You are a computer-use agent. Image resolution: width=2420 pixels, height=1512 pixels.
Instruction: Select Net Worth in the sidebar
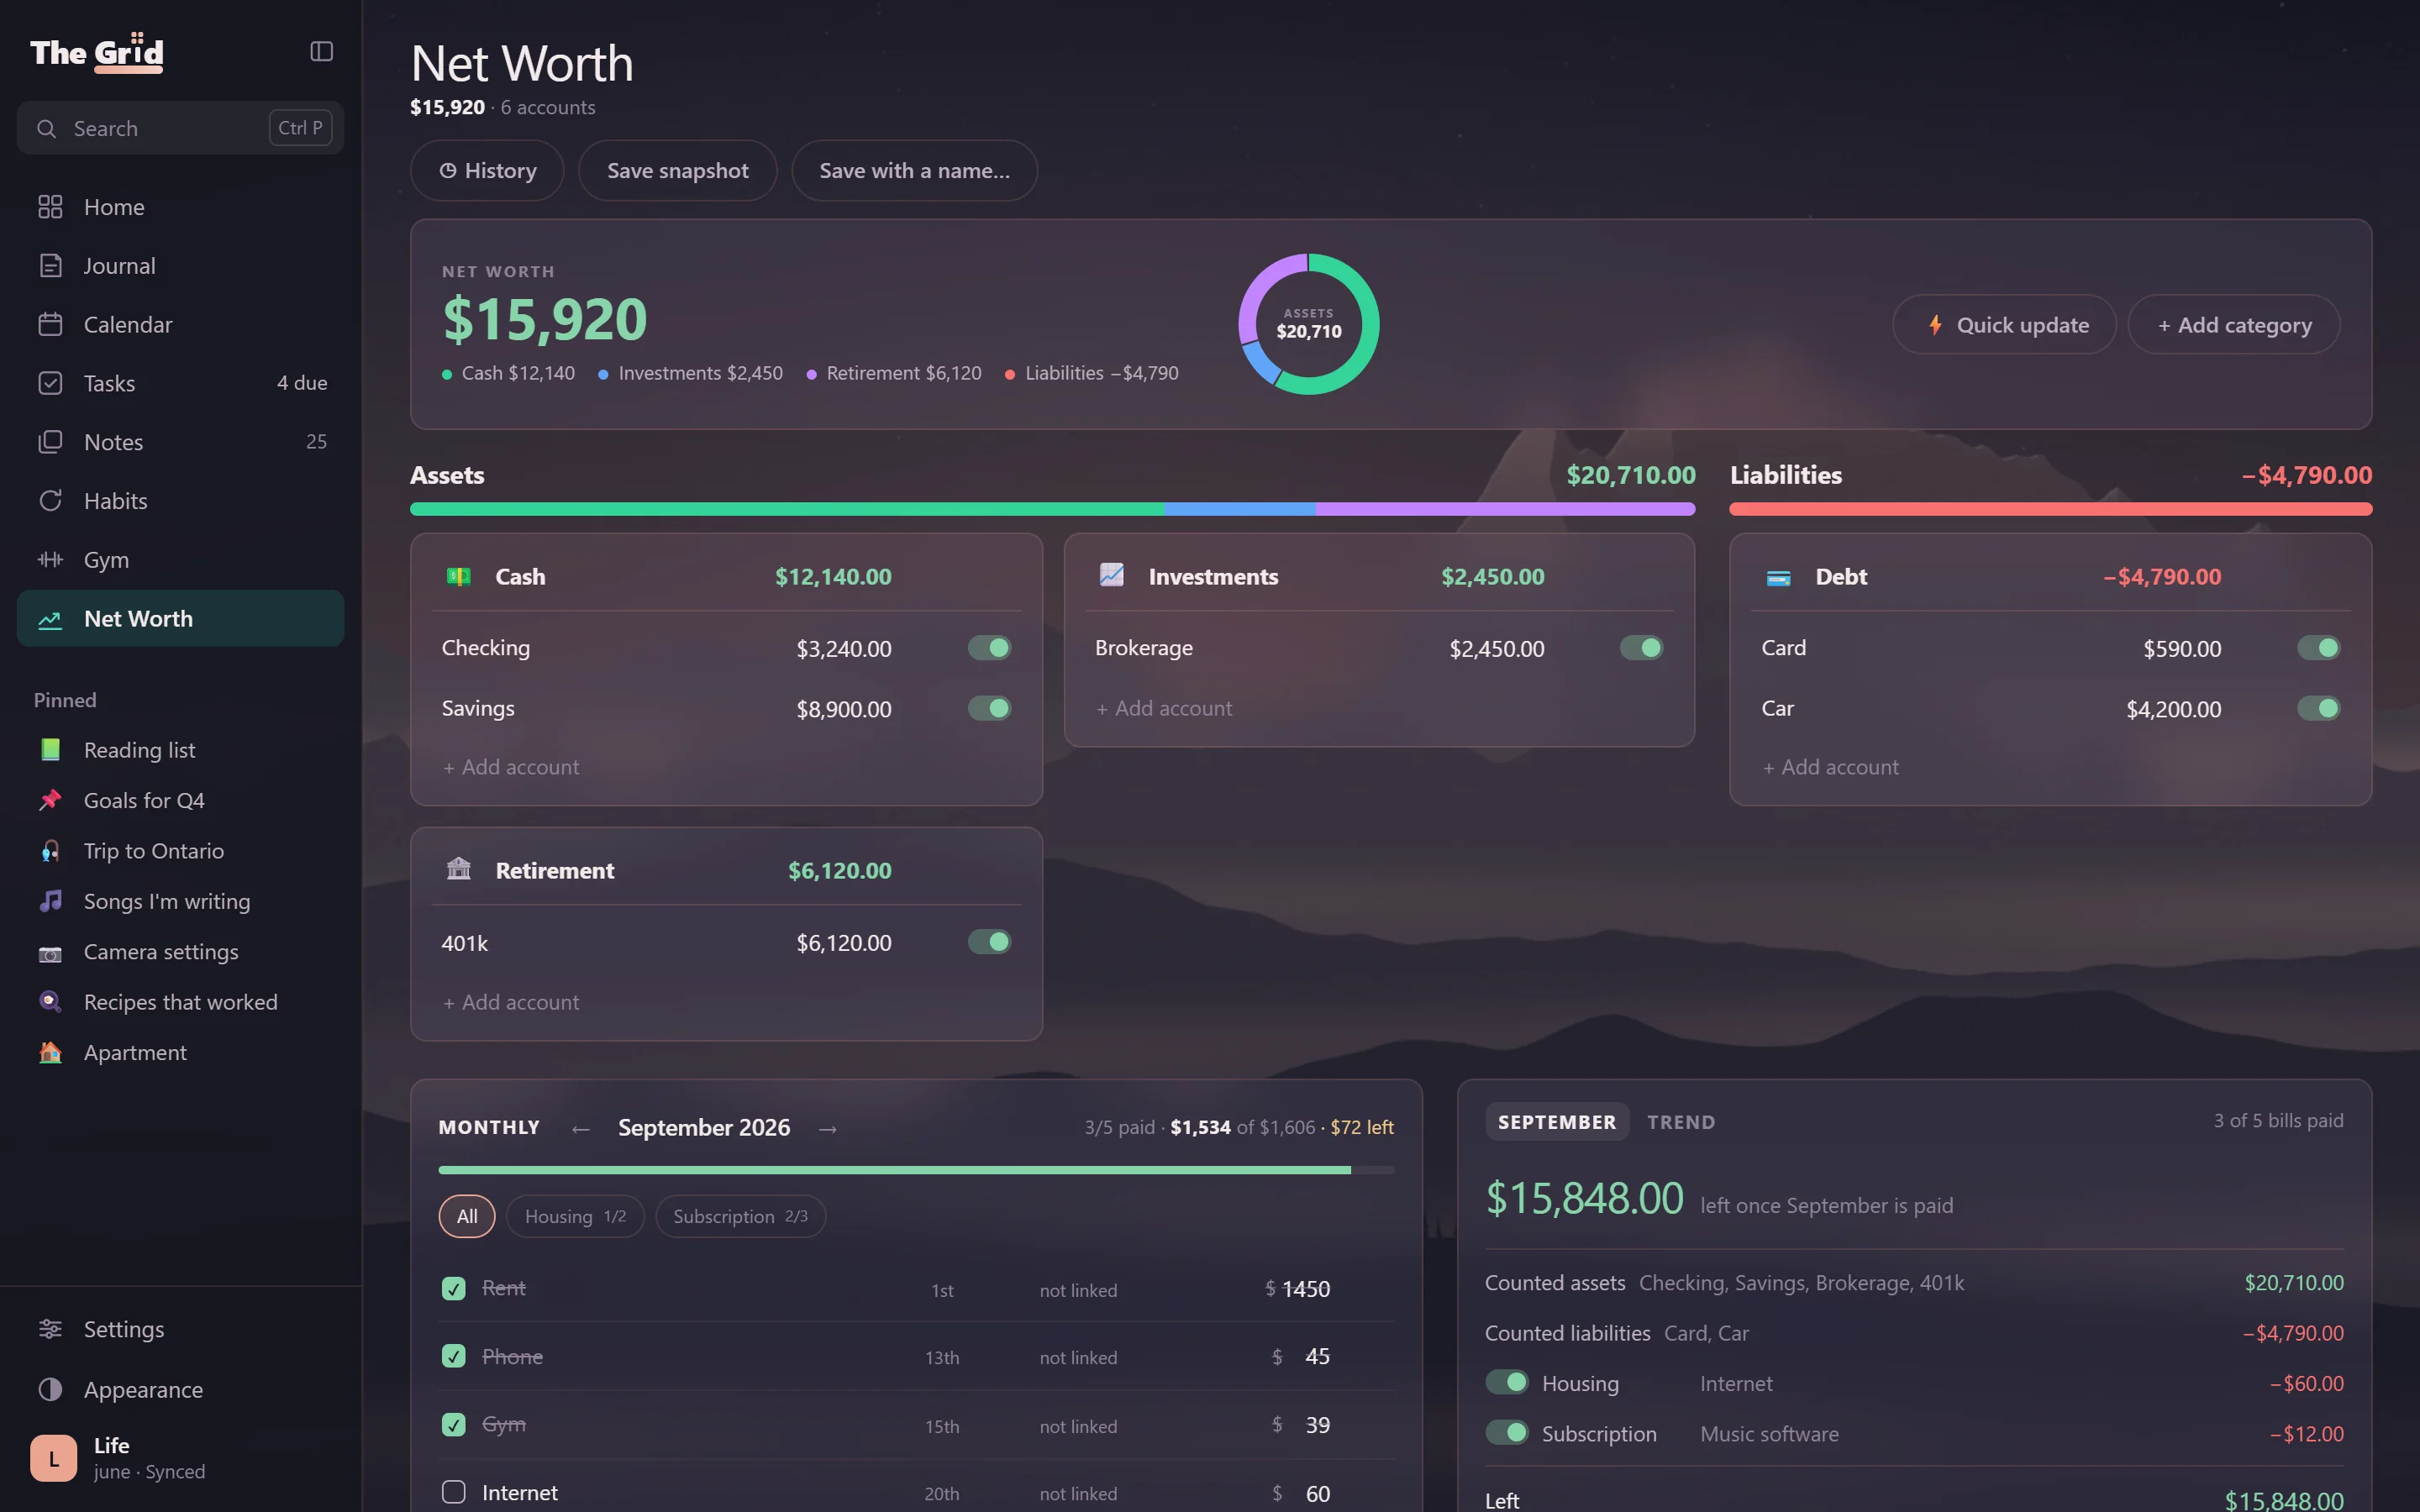click(x=180, y=619)
